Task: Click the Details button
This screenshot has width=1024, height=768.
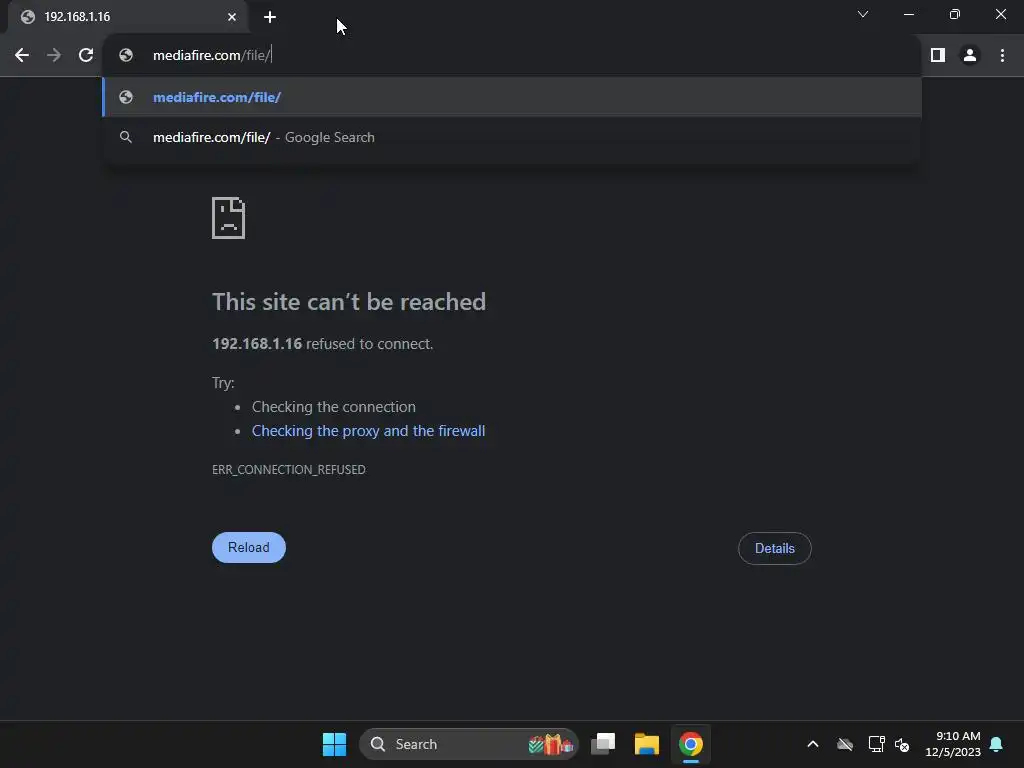Action: coord(775,549)
